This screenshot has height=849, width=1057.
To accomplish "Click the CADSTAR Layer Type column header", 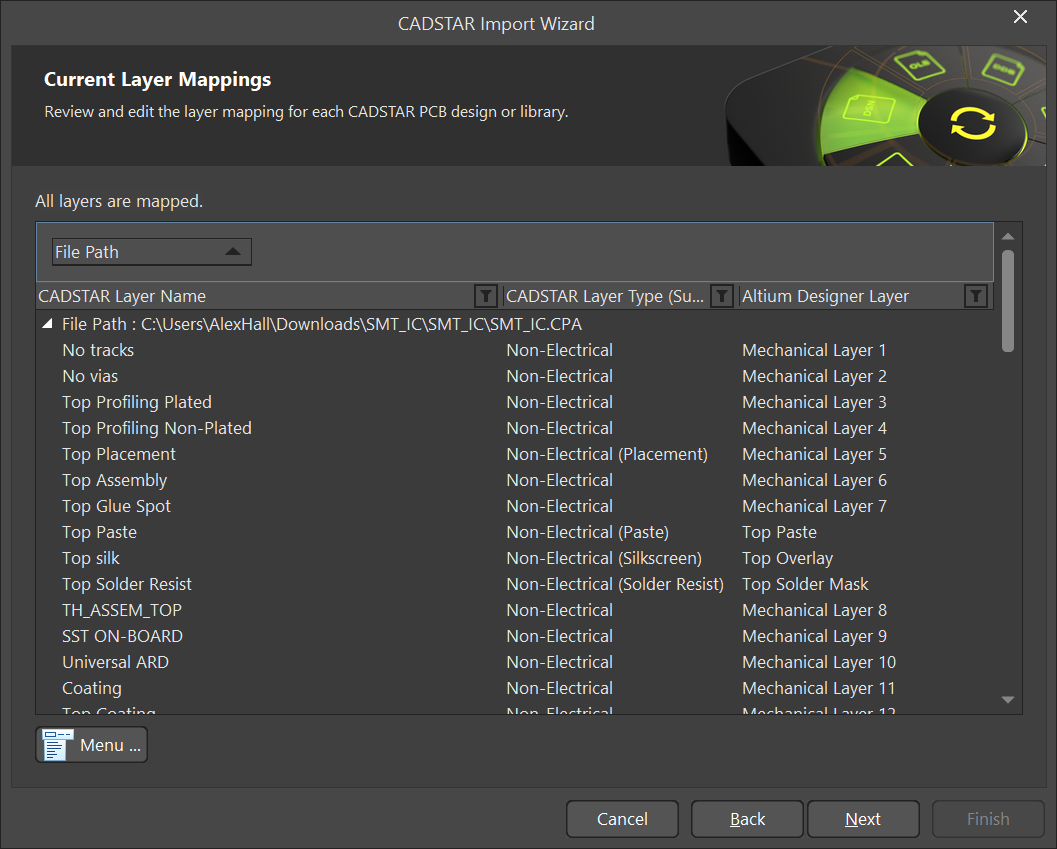I will [x=600, y=295].
